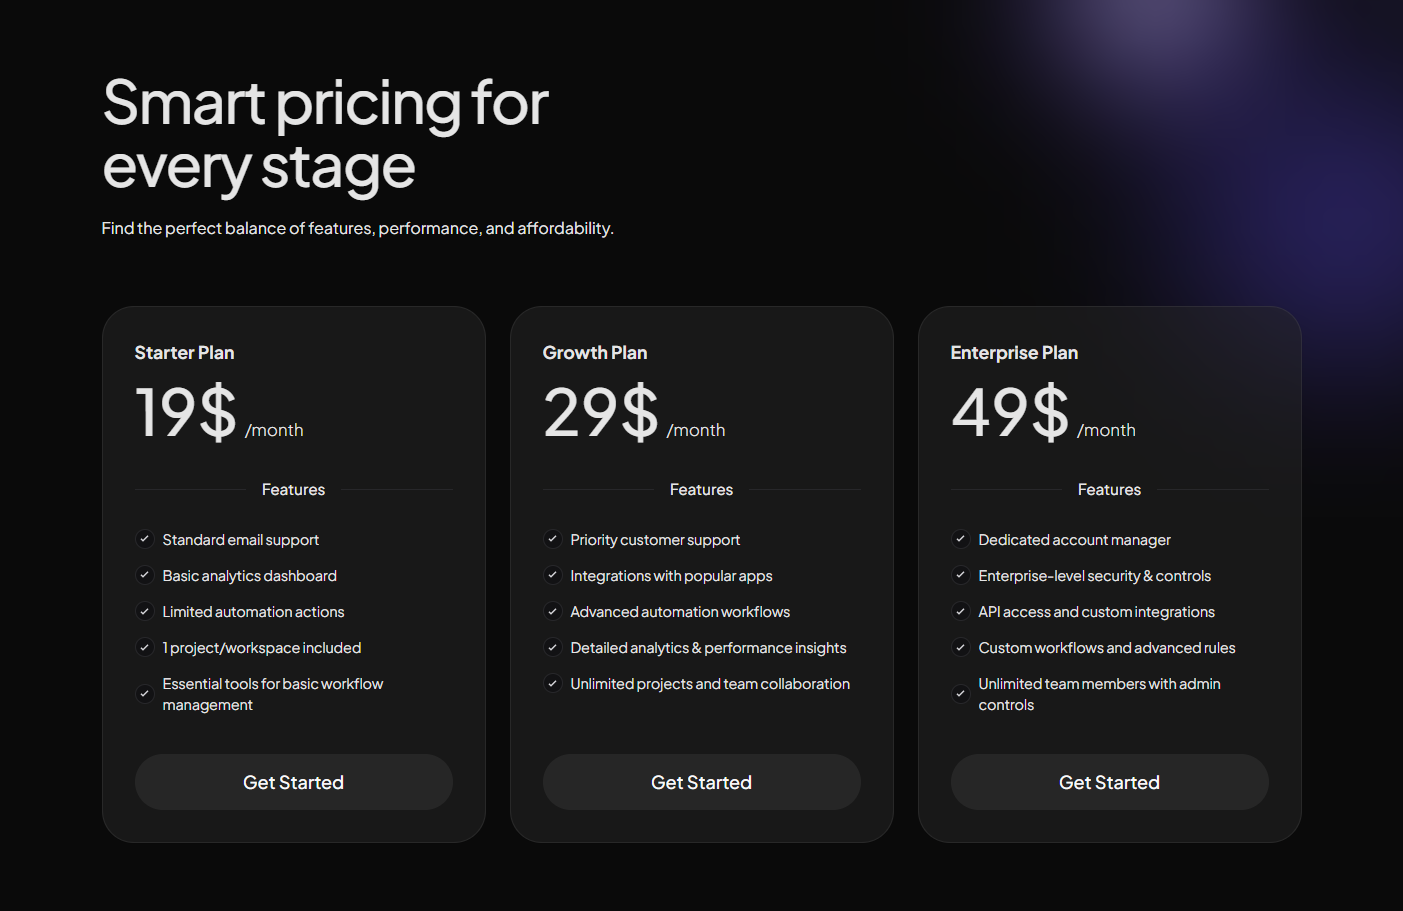
Task: Select the Enterprise Plan card heading
Action: [x=1014, y=352]
